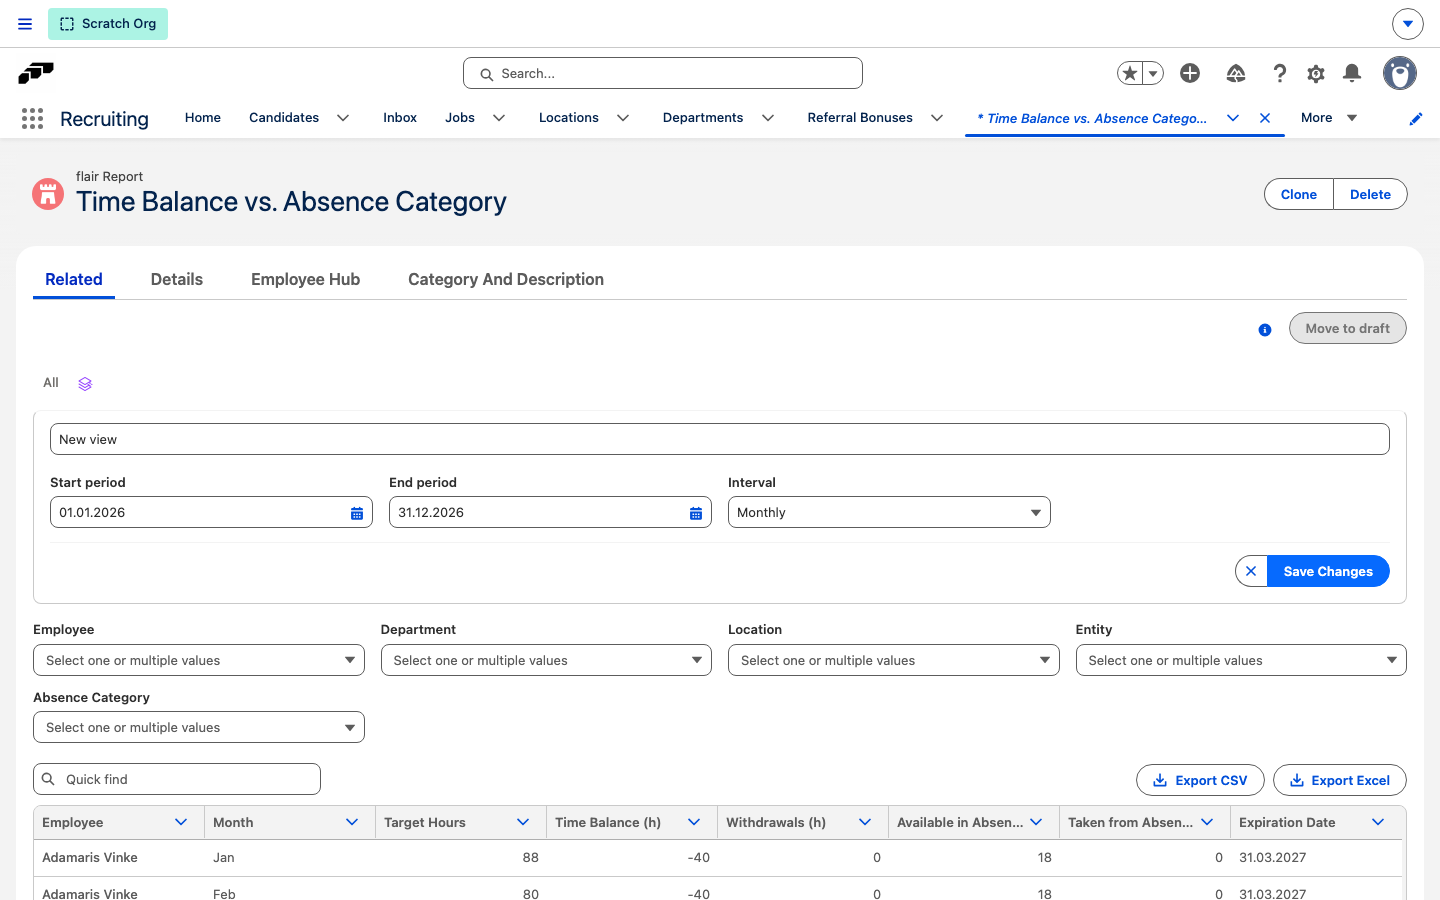The width and height of the screenshot is (1440, 900).
Task: Click the Save Changes button
Action: point(1328,571)
